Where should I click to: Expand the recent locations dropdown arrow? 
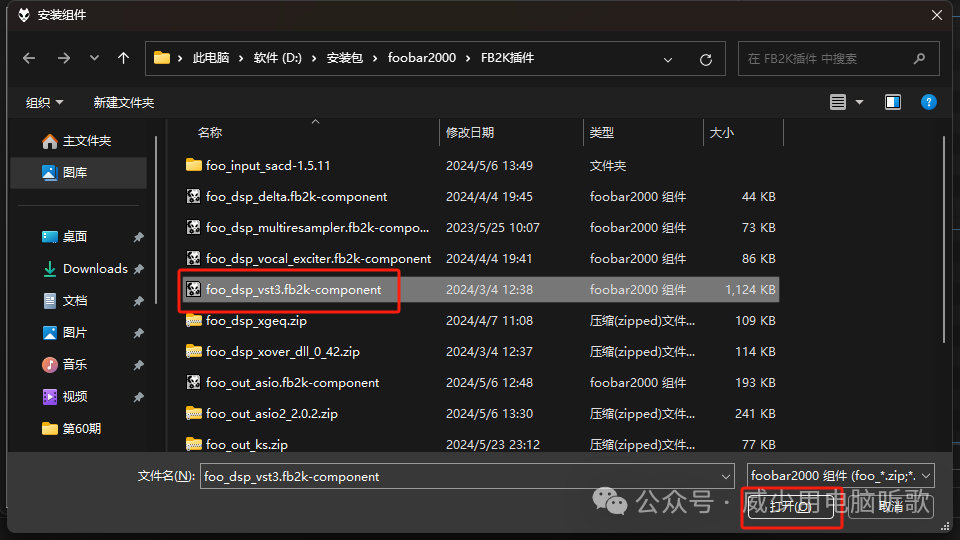tap(95, 58)
